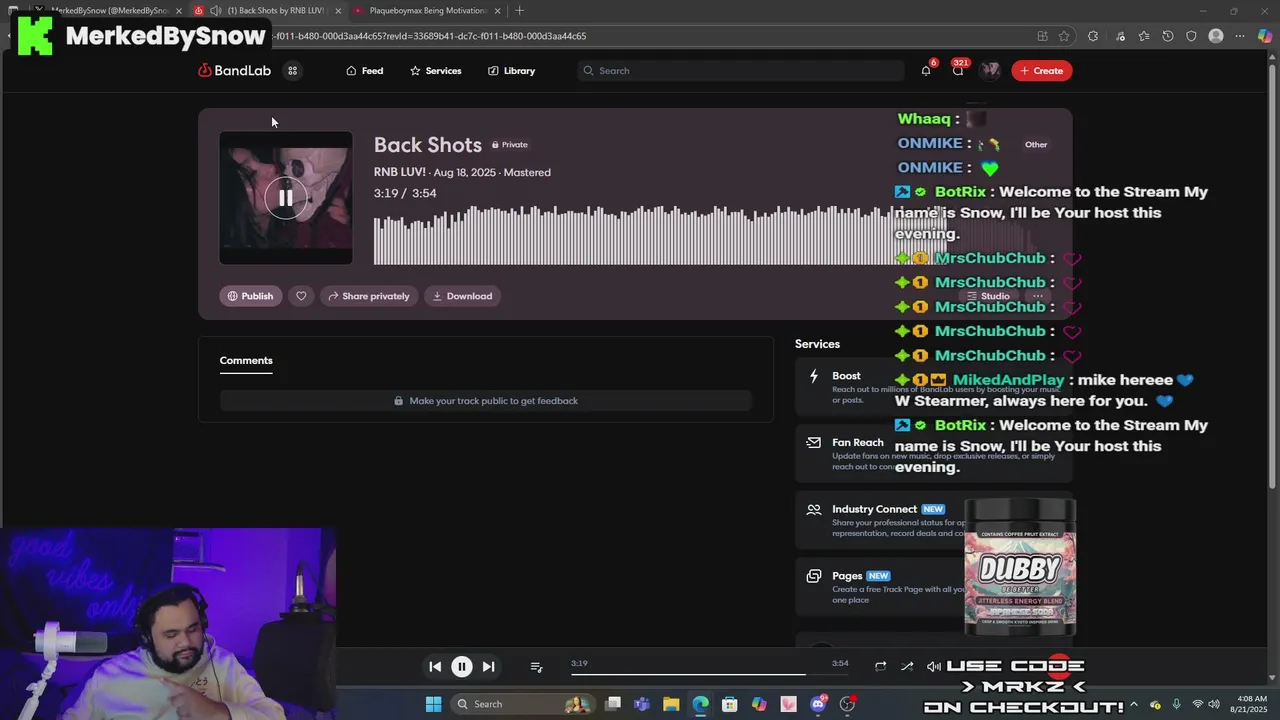Click the Private lock label
This screenshot has width=1280, height=720.
(509, 145)
